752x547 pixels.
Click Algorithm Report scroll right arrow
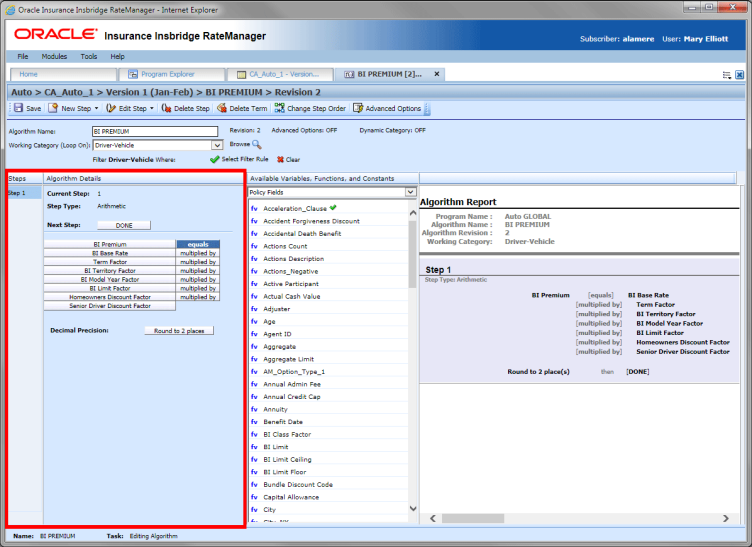point(726,518)
